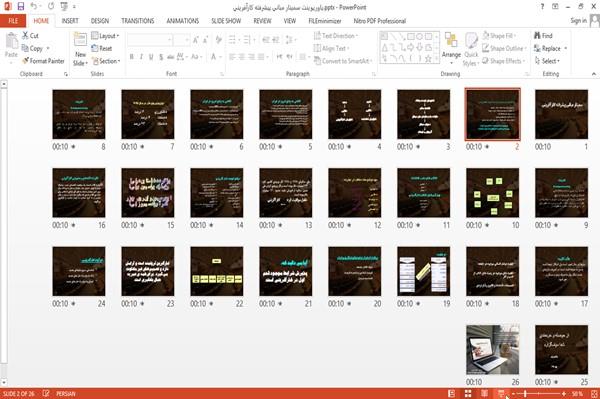Click the Copy icon
Screen dimensions: 600x399
(x=25, y=48)
